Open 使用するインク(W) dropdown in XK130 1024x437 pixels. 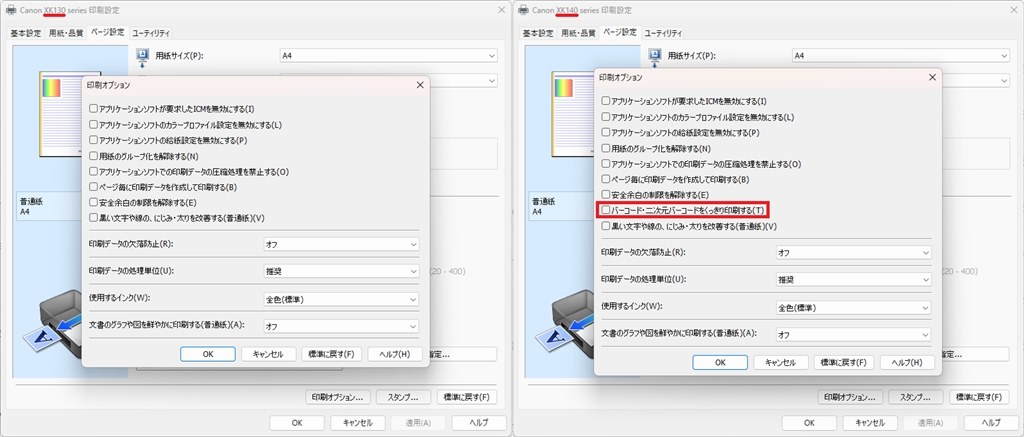tap(340, 299)
